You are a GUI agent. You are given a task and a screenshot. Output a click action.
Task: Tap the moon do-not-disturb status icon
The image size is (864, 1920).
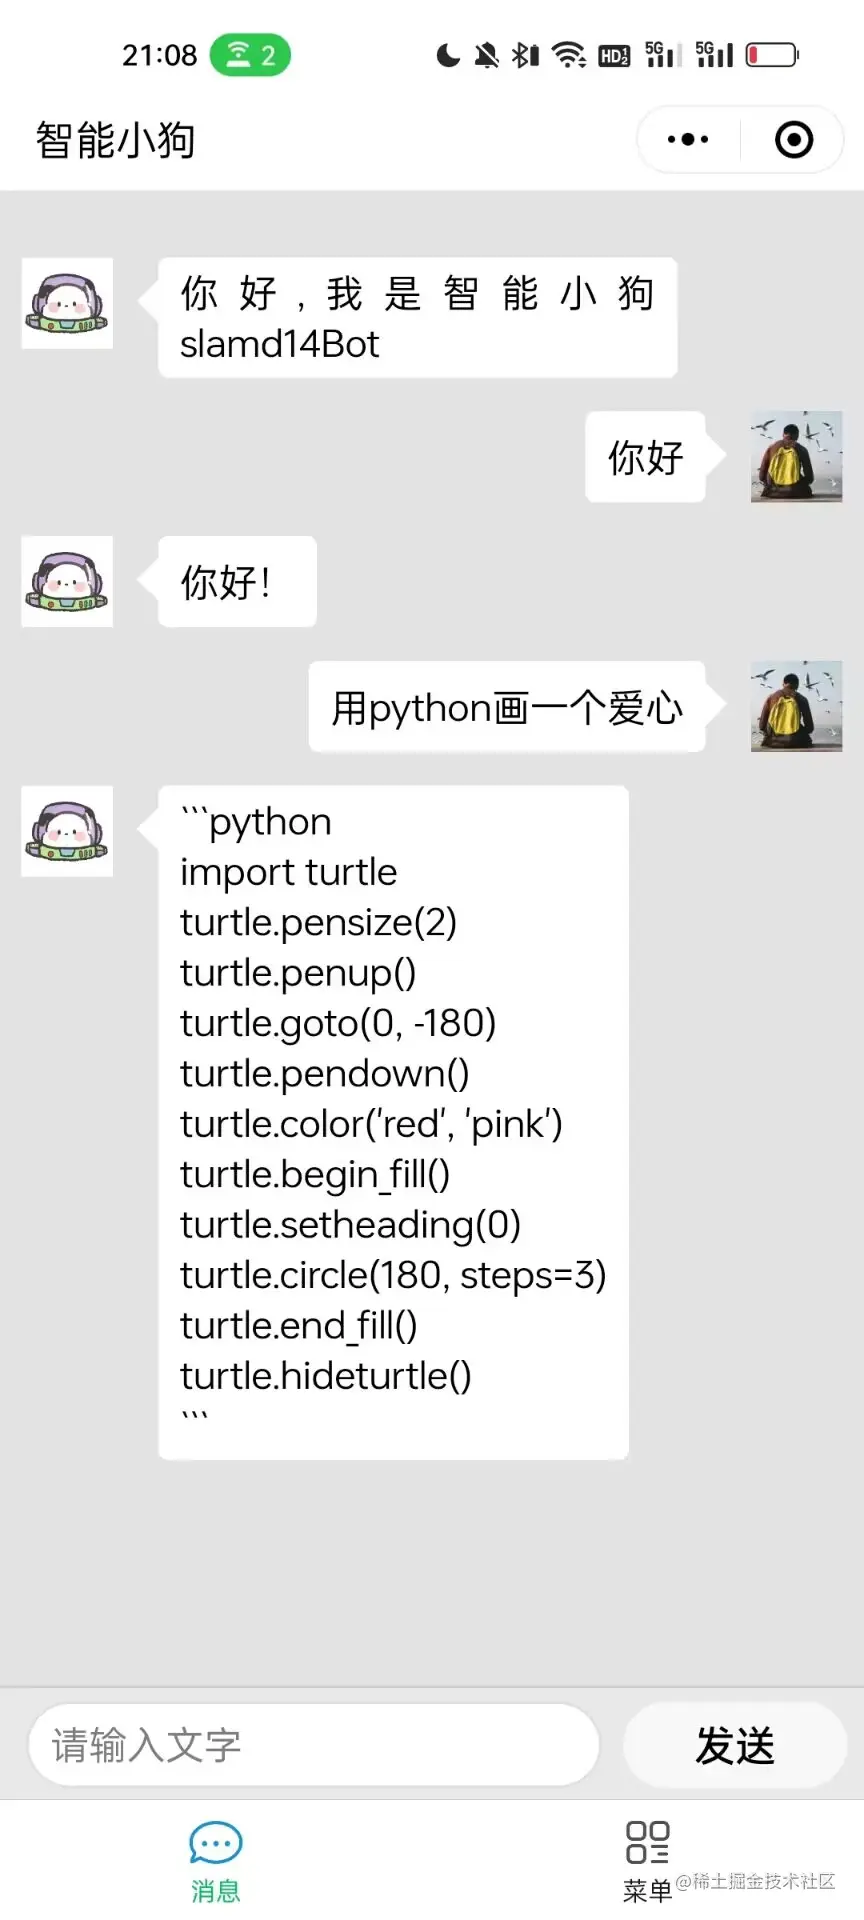tap(448, 55)
